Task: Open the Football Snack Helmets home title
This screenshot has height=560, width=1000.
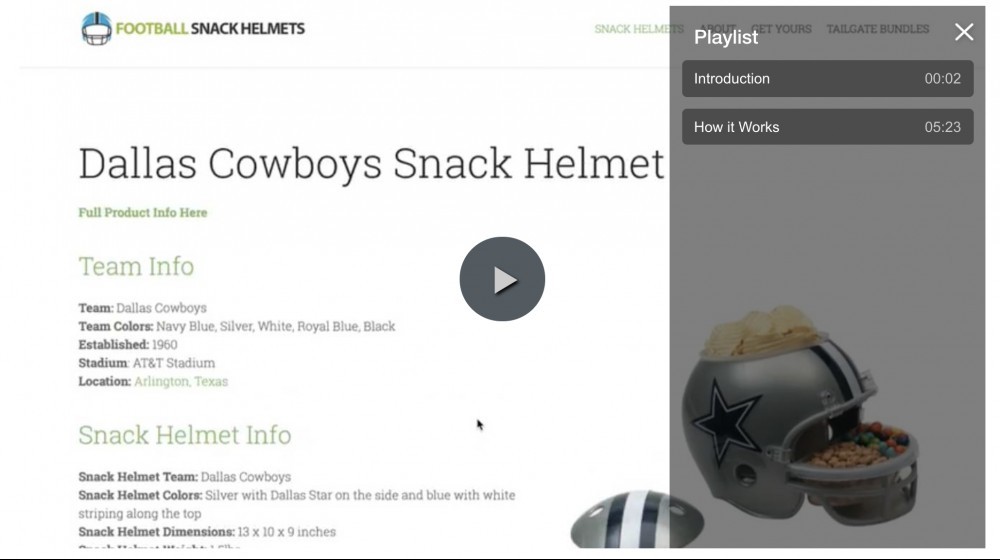Action: coord(210,29)
